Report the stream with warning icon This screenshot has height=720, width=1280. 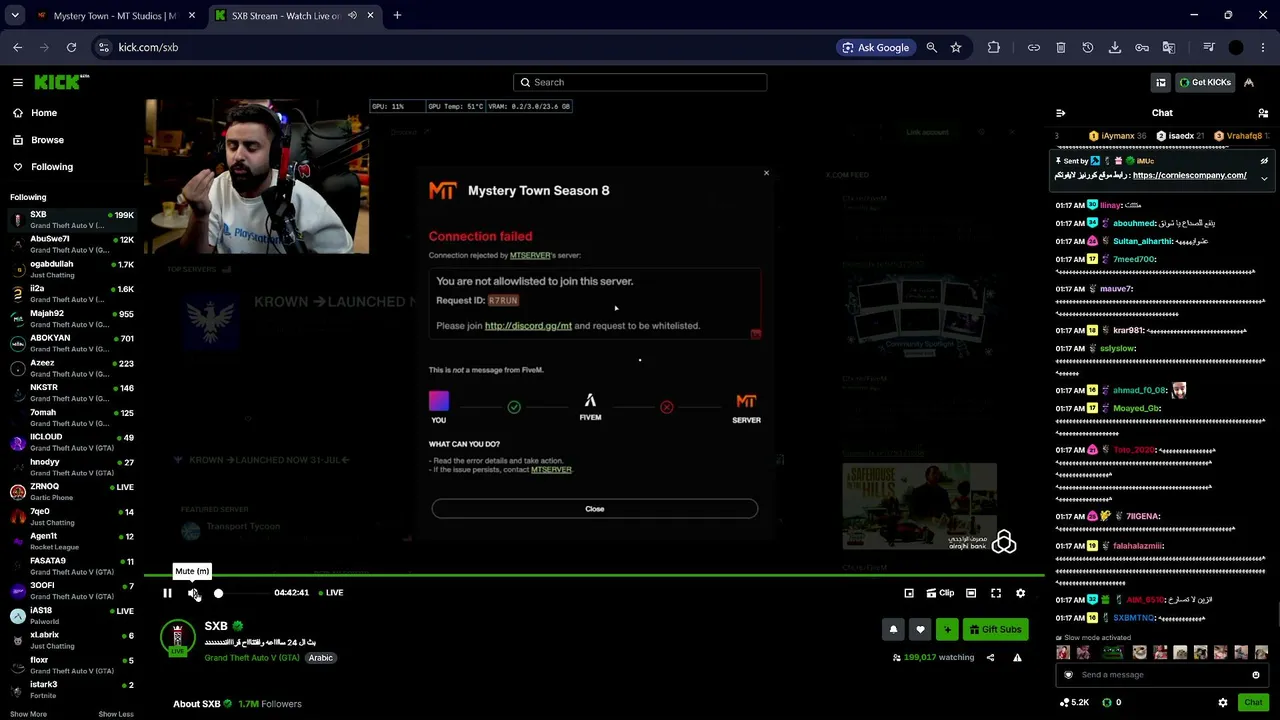click(x=1017, y=658)
